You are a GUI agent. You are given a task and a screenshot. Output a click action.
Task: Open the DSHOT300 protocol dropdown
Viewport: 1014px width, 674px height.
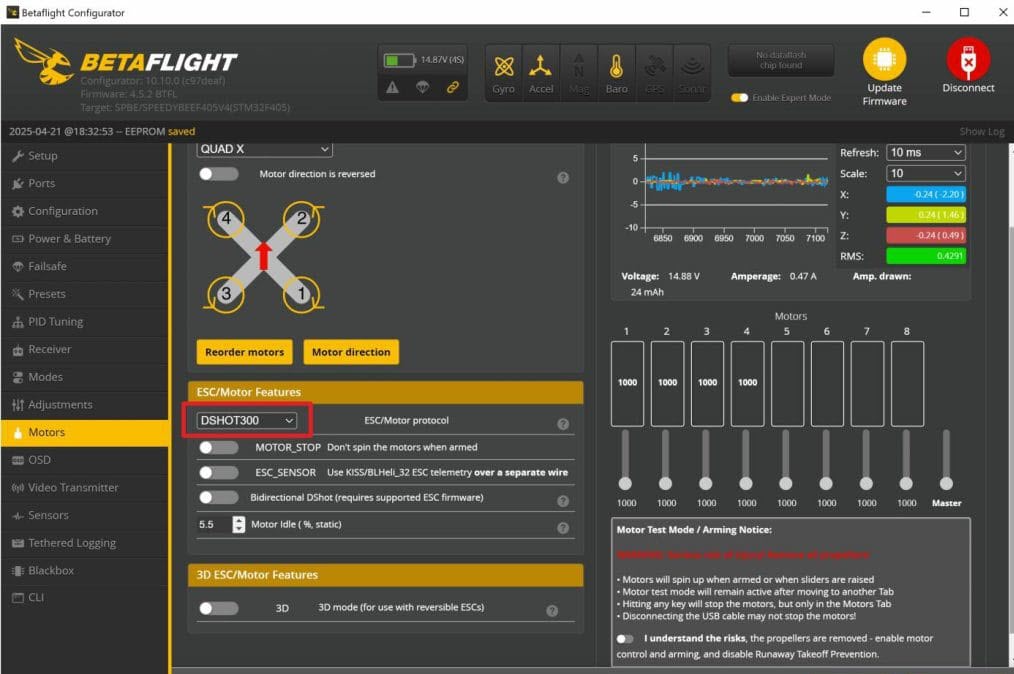tap(247, 420)
